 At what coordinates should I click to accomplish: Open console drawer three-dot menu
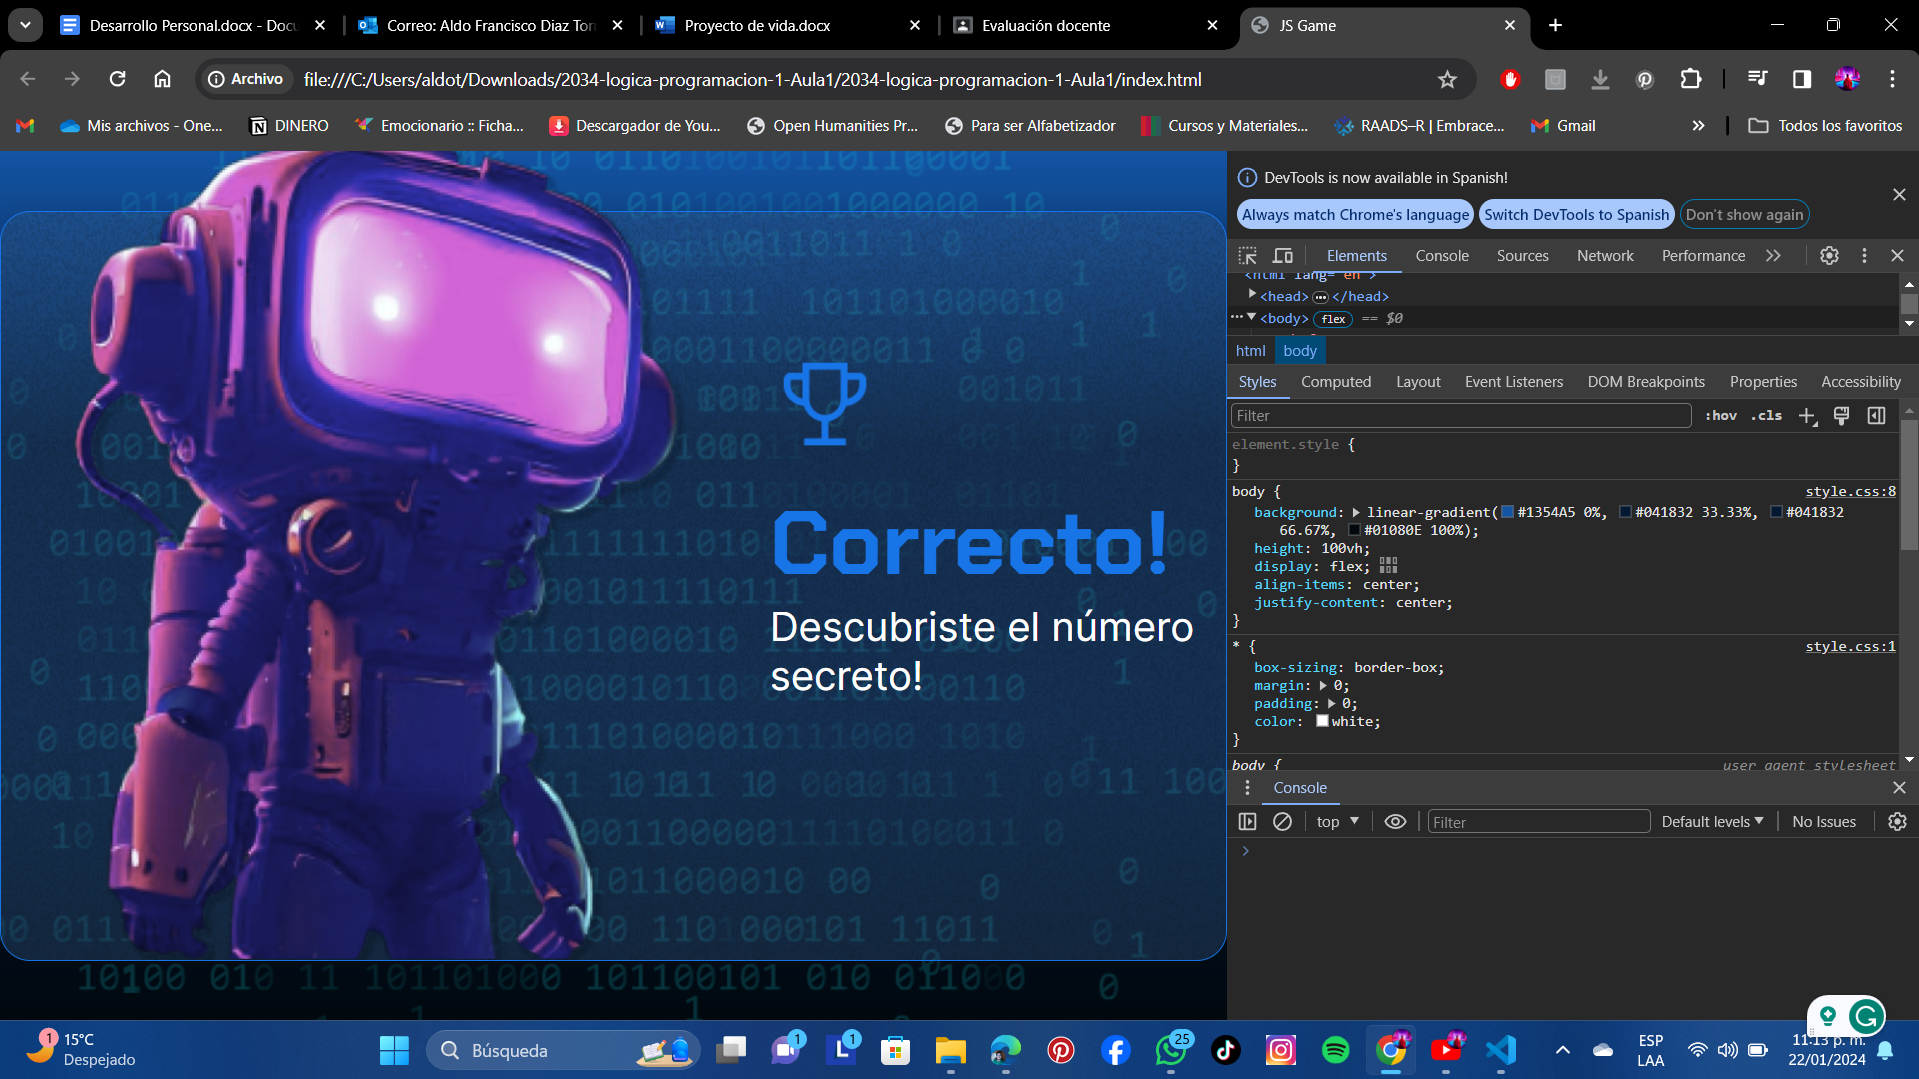(x=1247, y=788)
